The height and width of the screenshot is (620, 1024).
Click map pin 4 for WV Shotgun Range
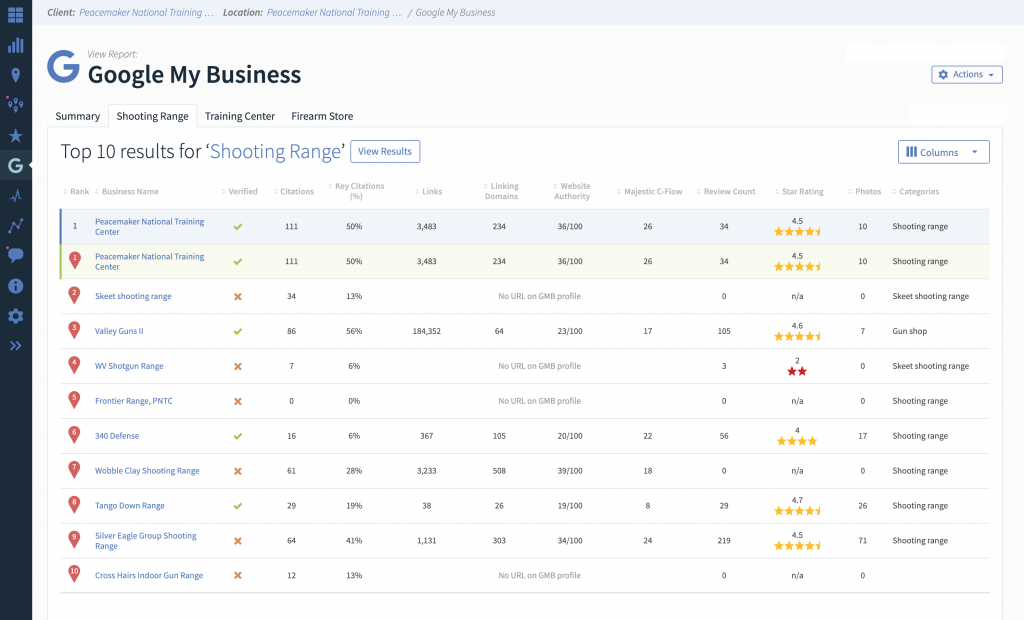(74, 365)
